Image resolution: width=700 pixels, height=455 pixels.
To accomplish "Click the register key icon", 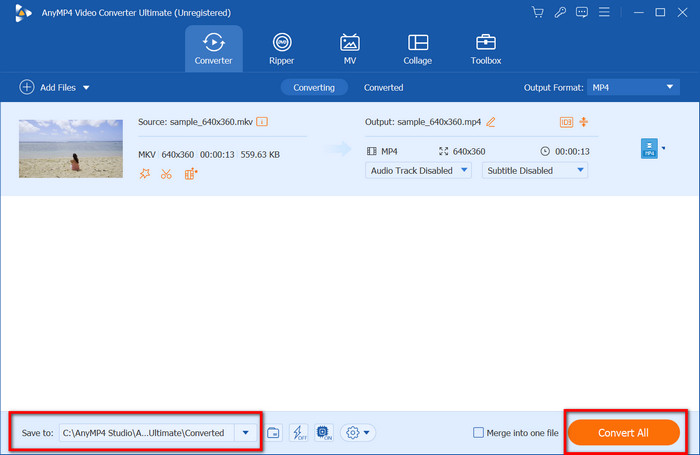I will pos(560,12).
